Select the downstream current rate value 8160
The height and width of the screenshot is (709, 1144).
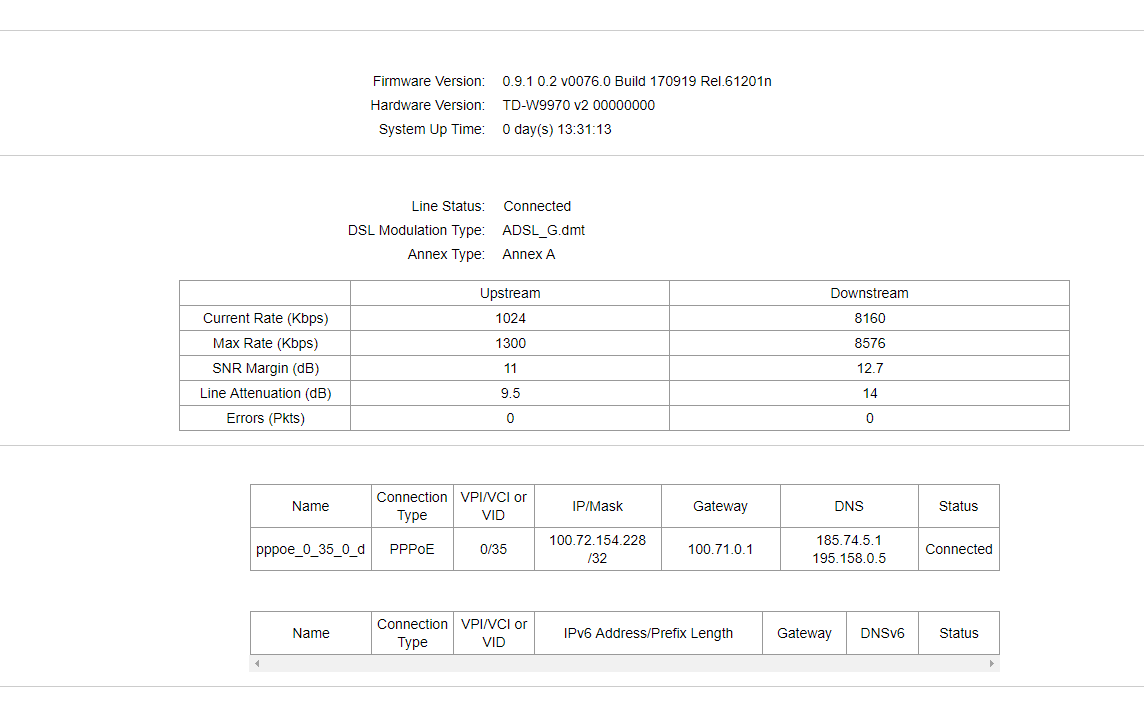point(869,318)
